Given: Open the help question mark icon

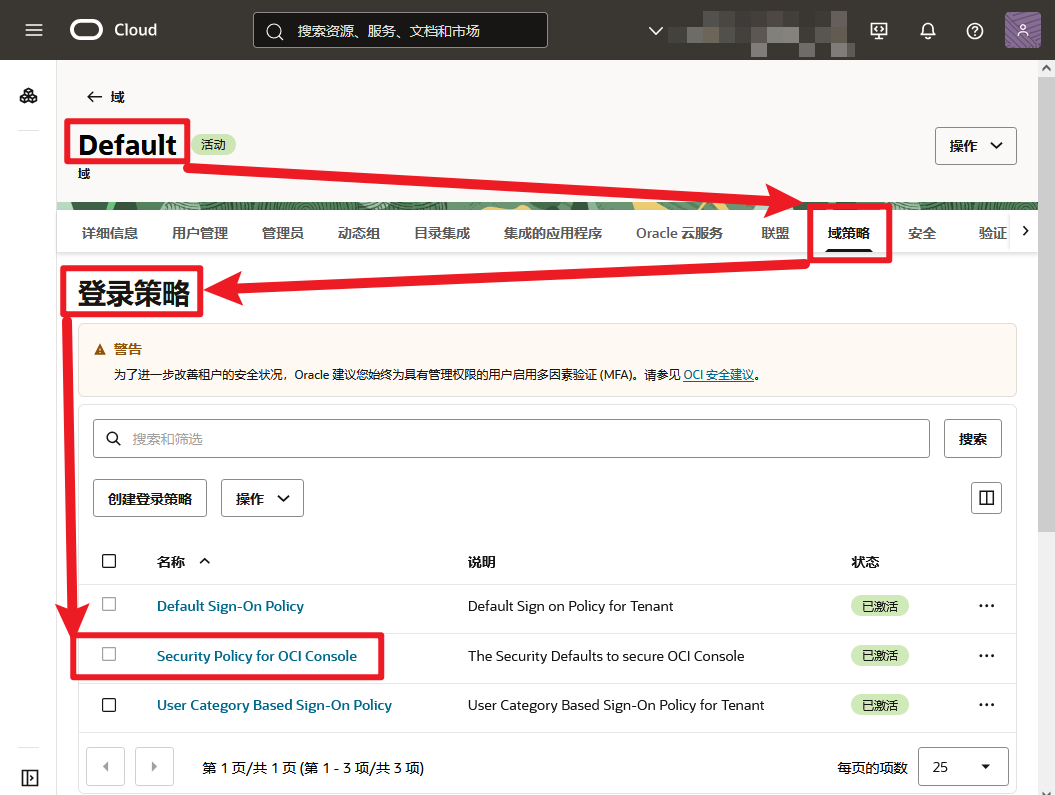Looking at the screenshot, I should pos(974,30).
